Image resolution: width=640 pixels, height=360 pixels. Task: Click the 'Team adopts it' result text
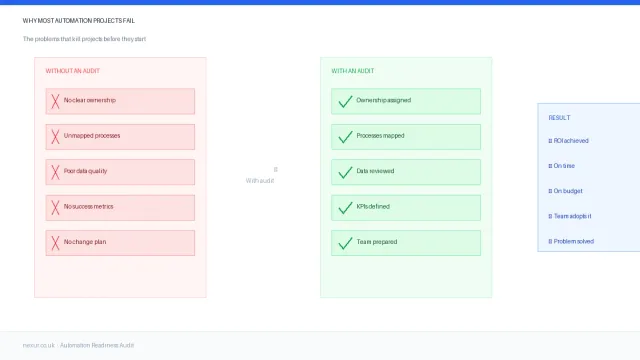pyautogui.click(x=572, y=216)
